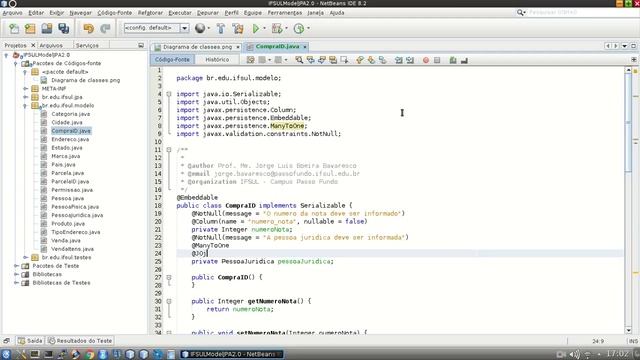
Task: Click the Previous Bookmark icon
Action: click(360, 60)
